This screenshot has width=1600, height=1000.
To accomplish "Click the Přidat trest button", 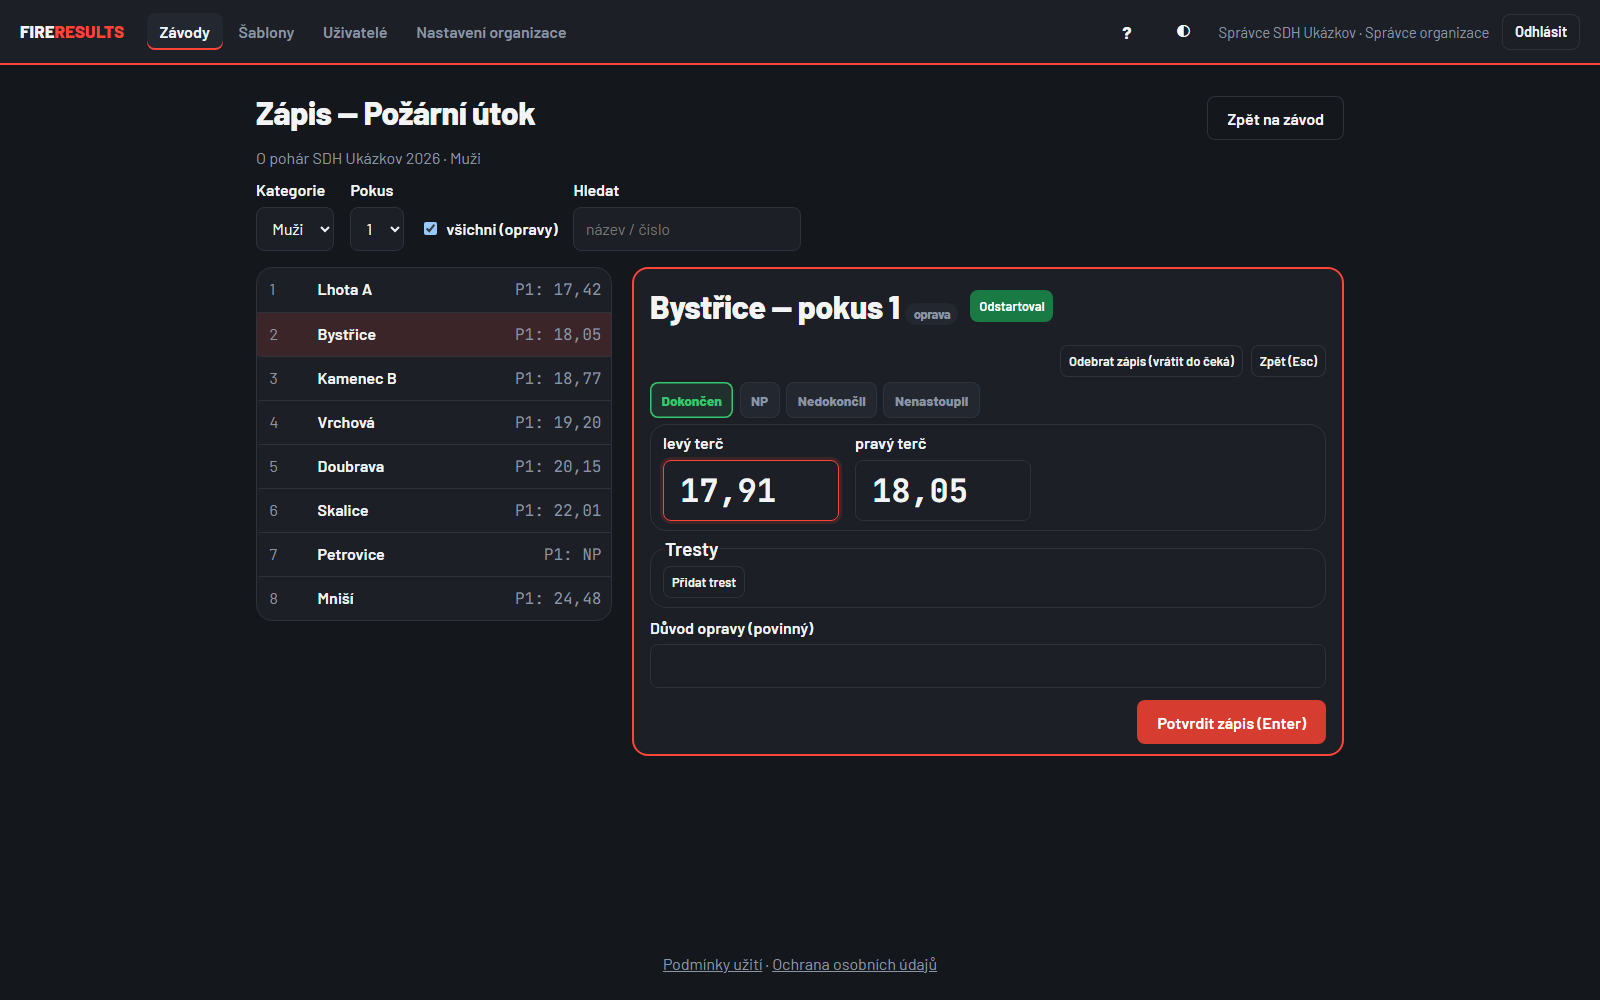I will pyautogui.click(x=704, y=582).
